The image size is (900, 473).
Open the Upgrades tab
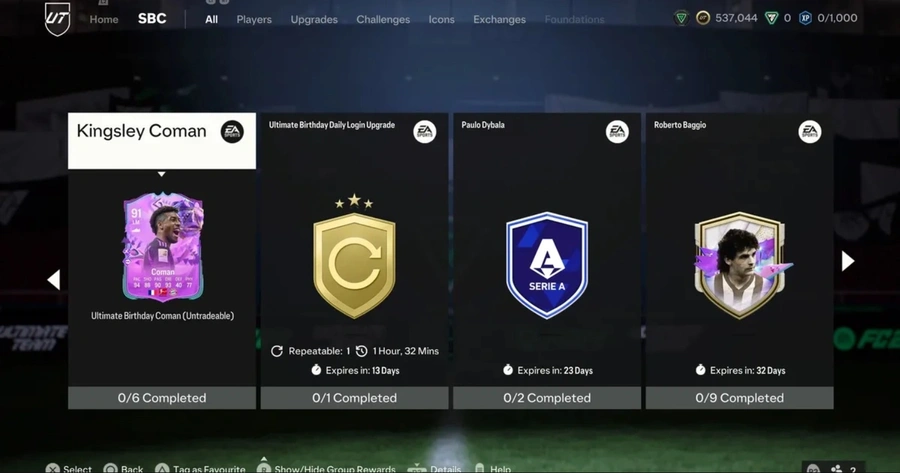pyautogui.click(x=314, y=19)
